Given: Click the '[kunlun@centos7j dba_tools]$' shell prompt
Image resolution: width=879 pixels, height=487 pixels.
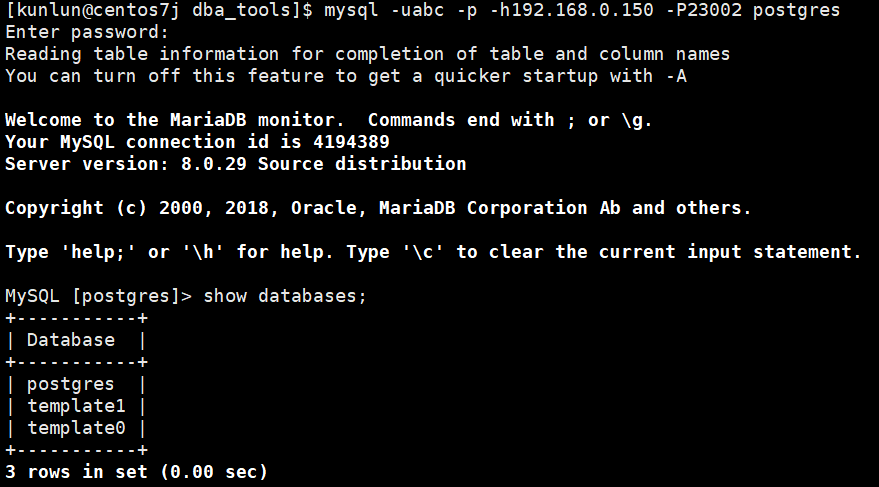Looking at the screenshot, I should click(159, 10).
